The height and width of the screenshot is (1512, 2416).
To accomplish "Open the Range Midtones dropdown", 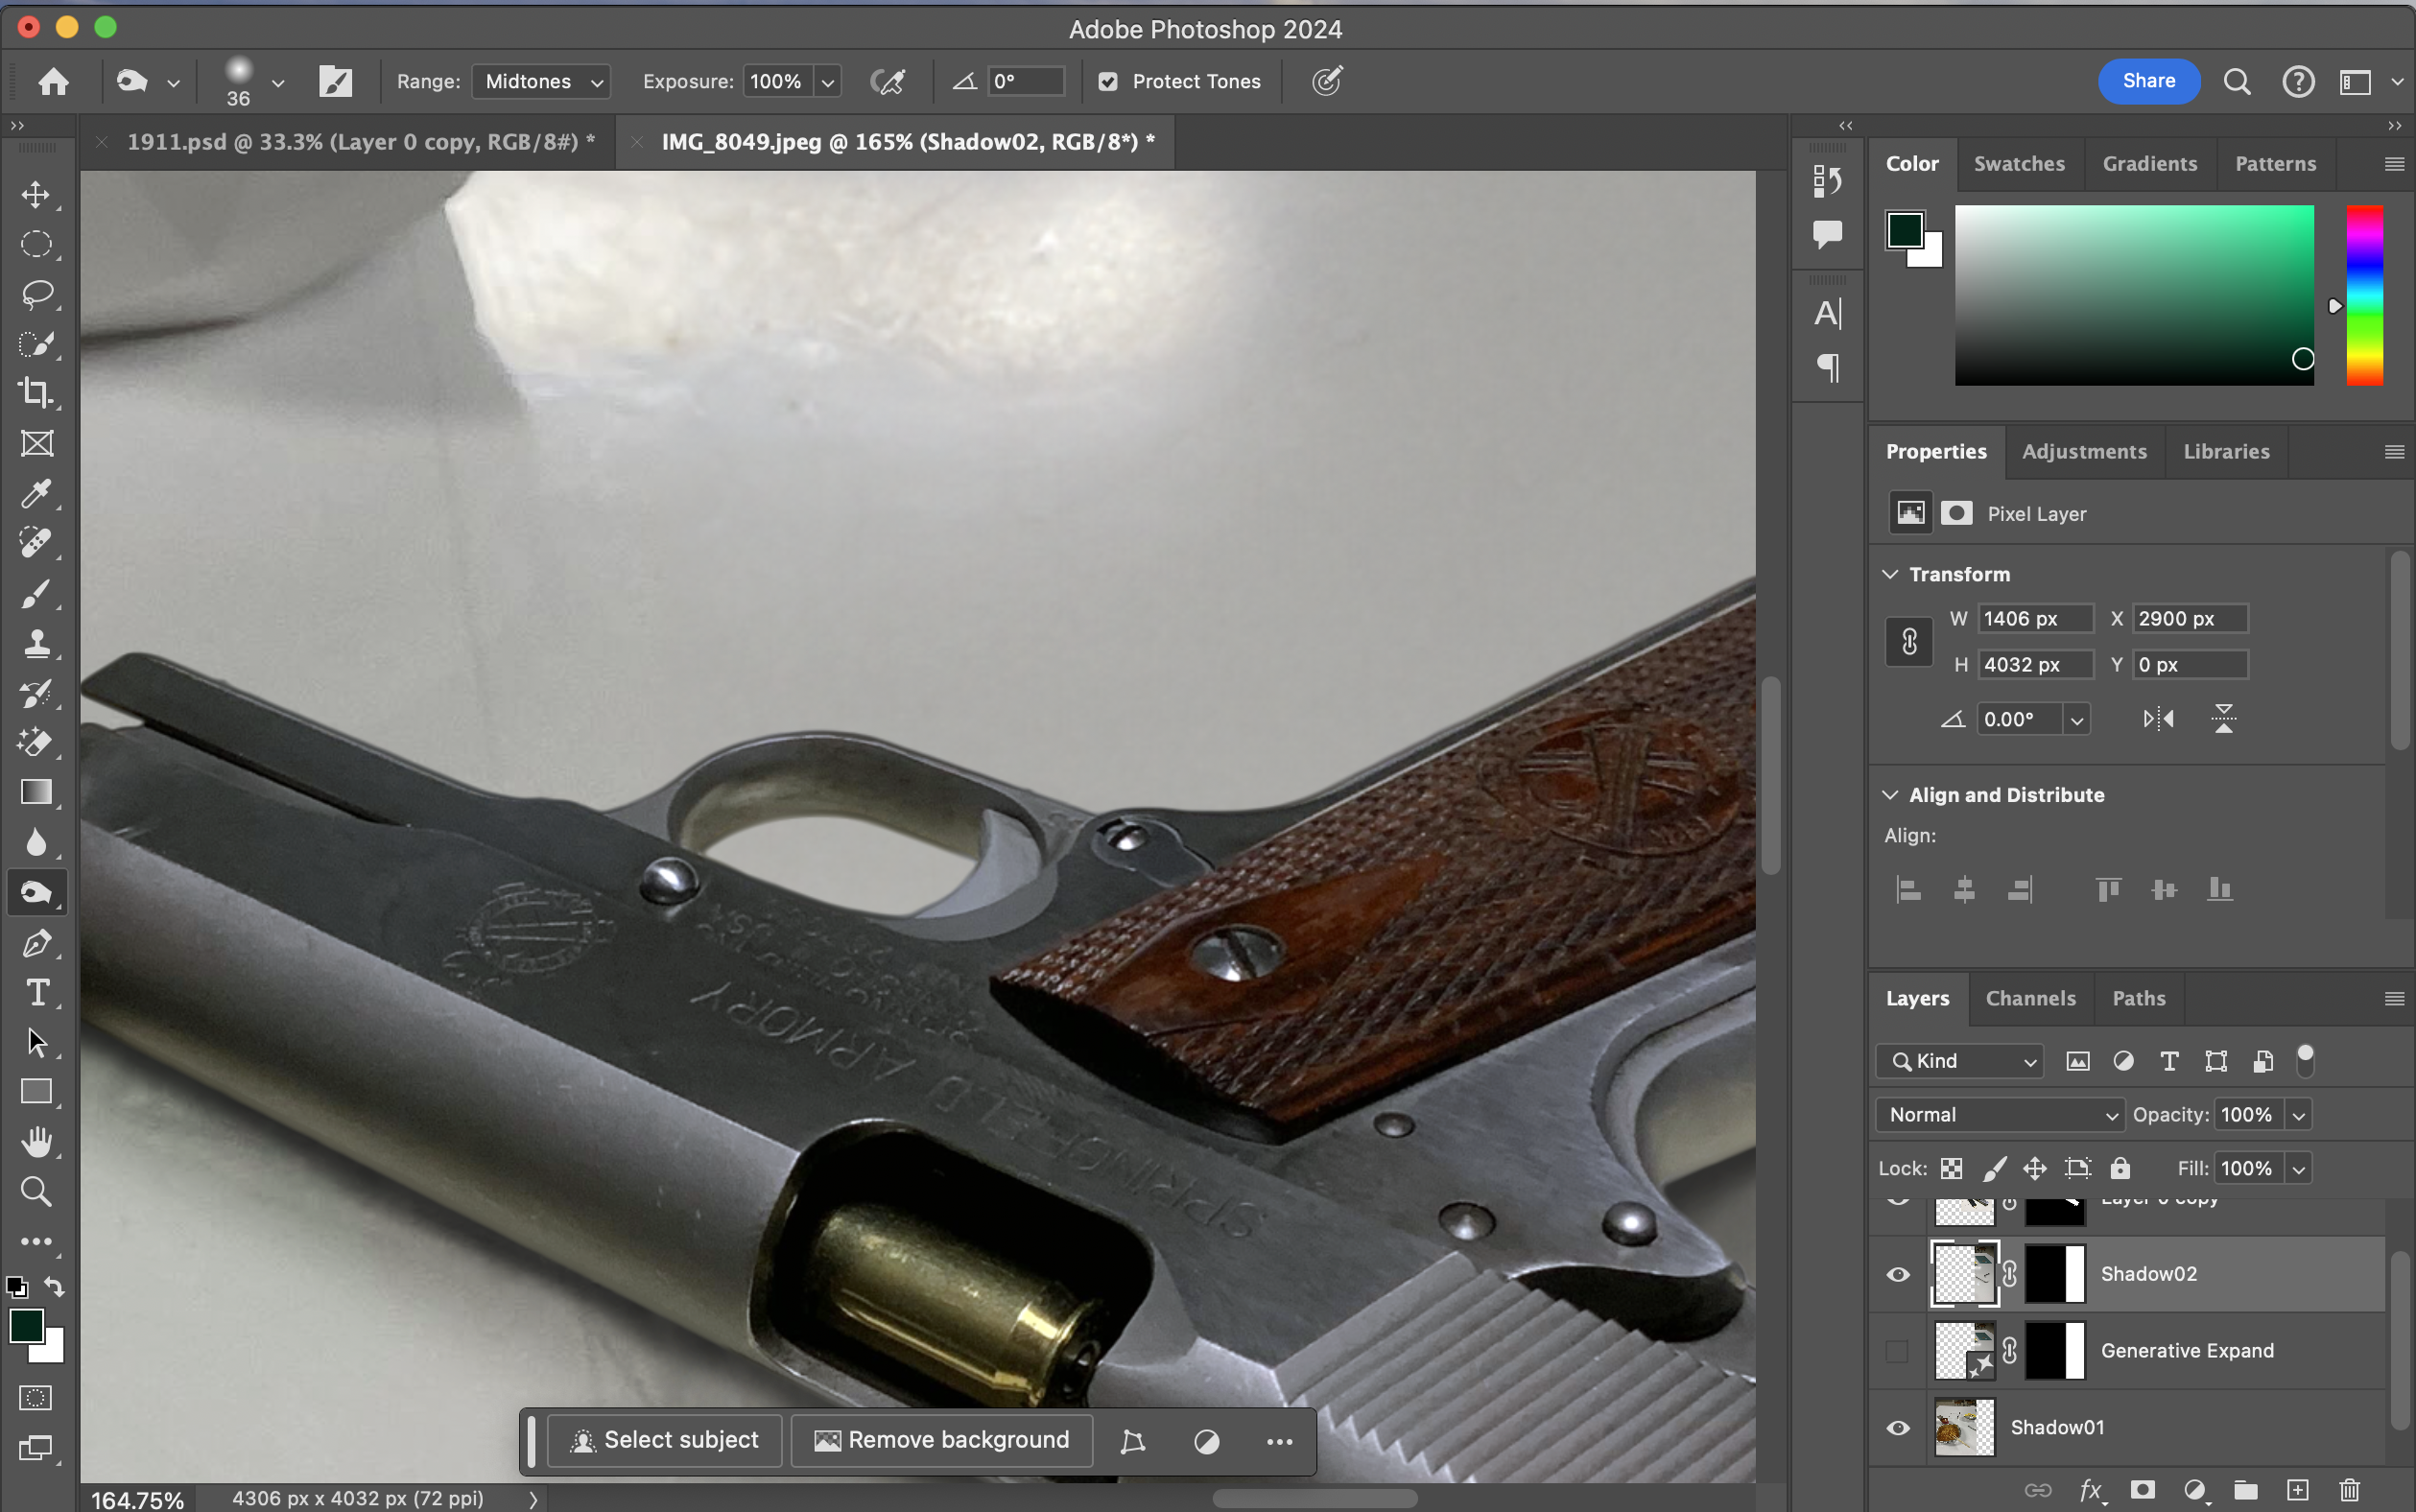I will pos(541,82).
